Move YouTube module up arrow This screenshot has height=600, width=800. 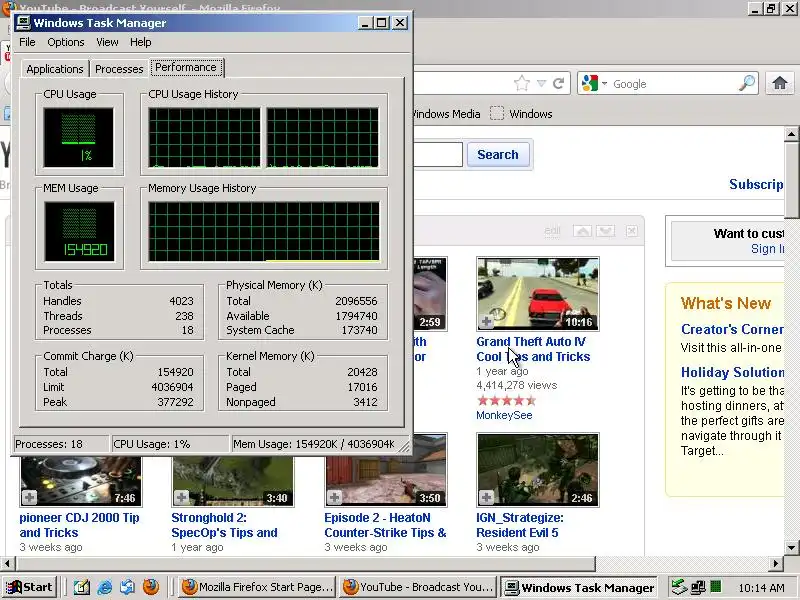[582, 231]
